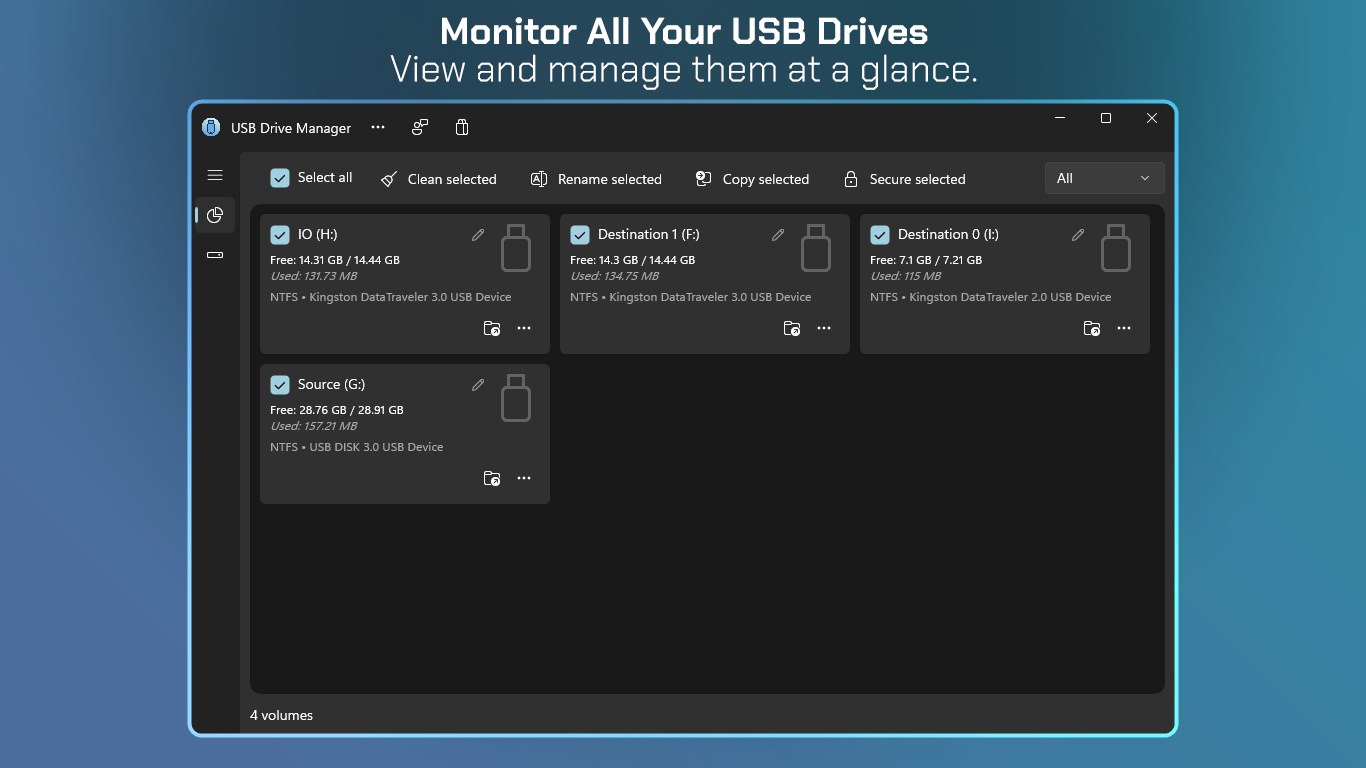Viewport: 1366px width, 768px height.
Task: Expand the All filter dropdown
Action: [x=1104, y=178]
